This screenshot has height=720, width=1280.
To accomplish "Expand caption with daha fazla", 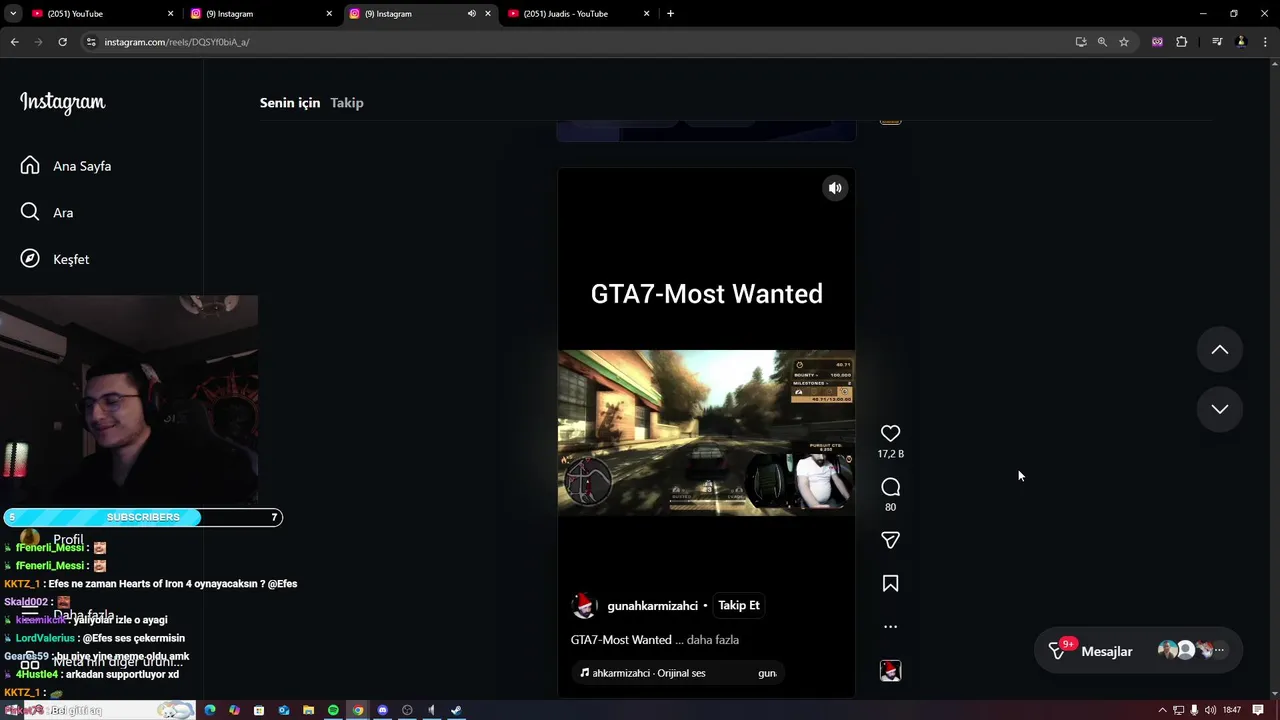I will click(713, 640).
